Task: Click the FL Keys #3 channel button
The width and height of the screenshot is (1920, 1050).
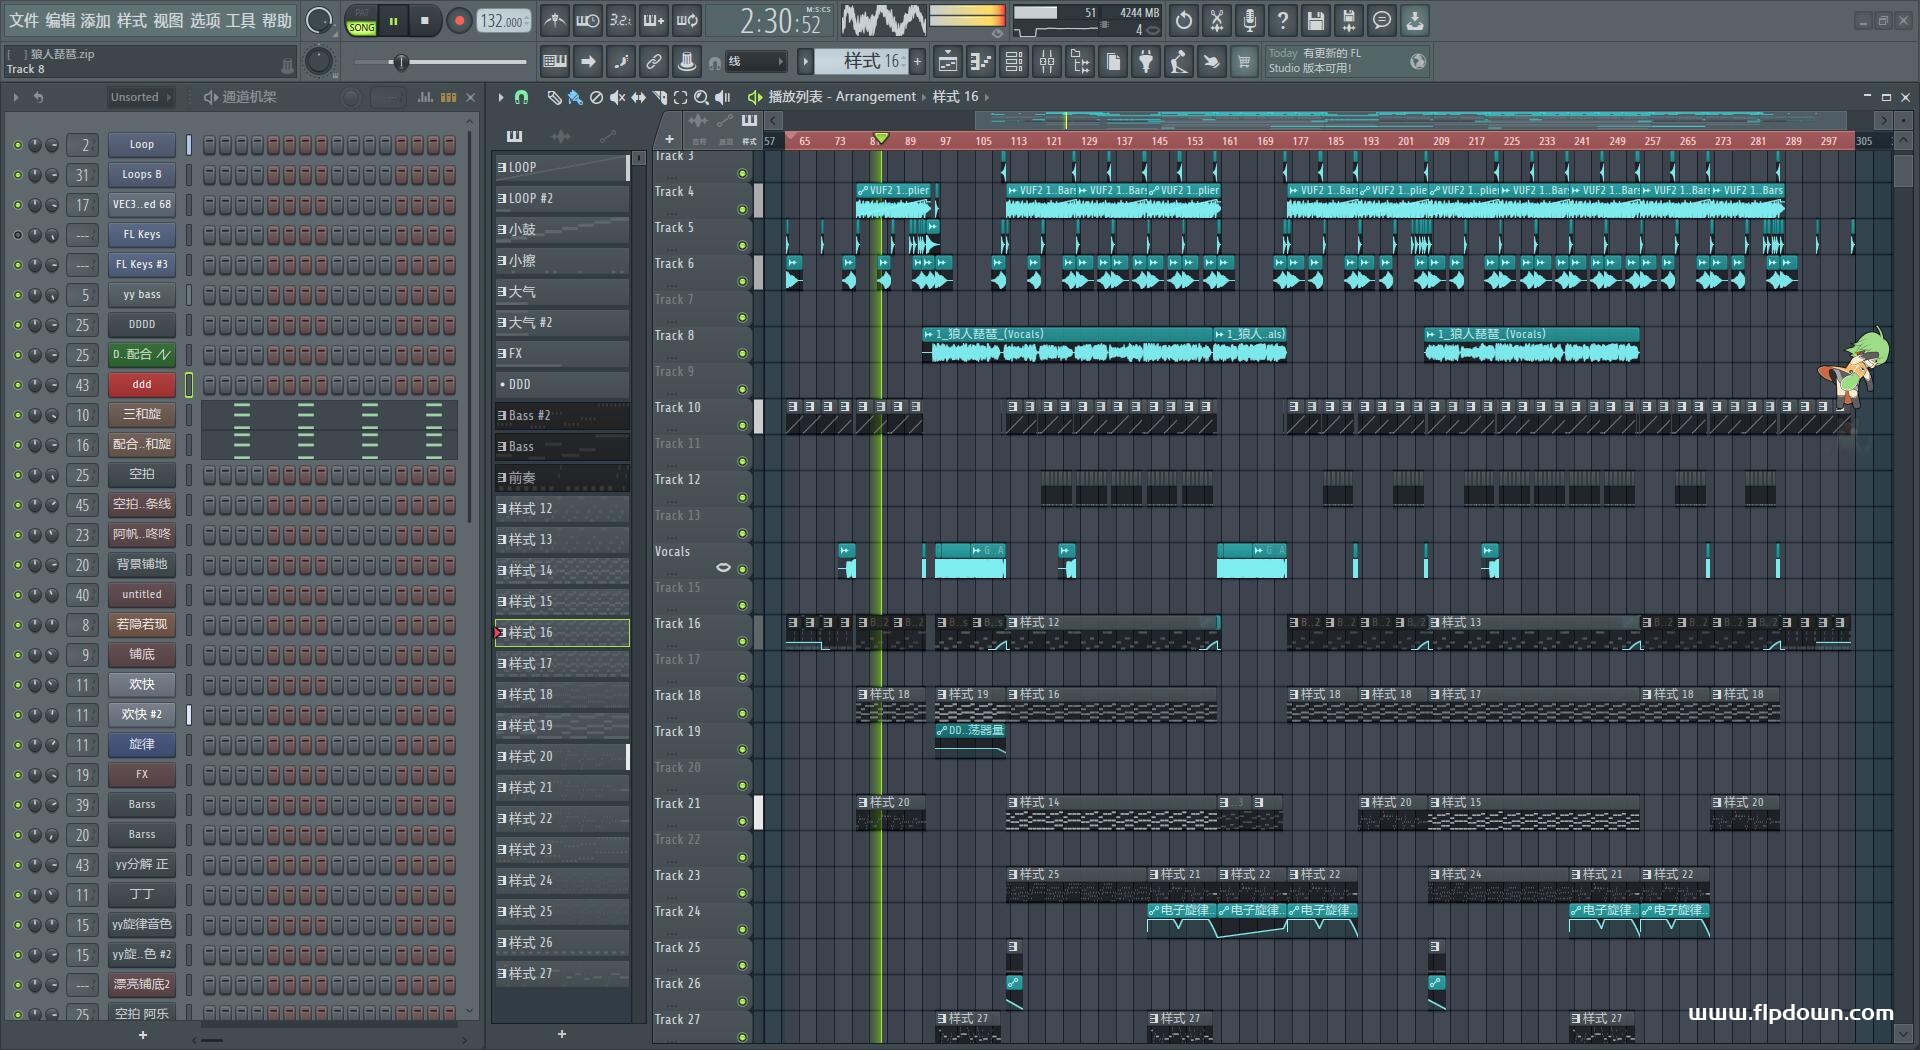Action: pos(142,265)
